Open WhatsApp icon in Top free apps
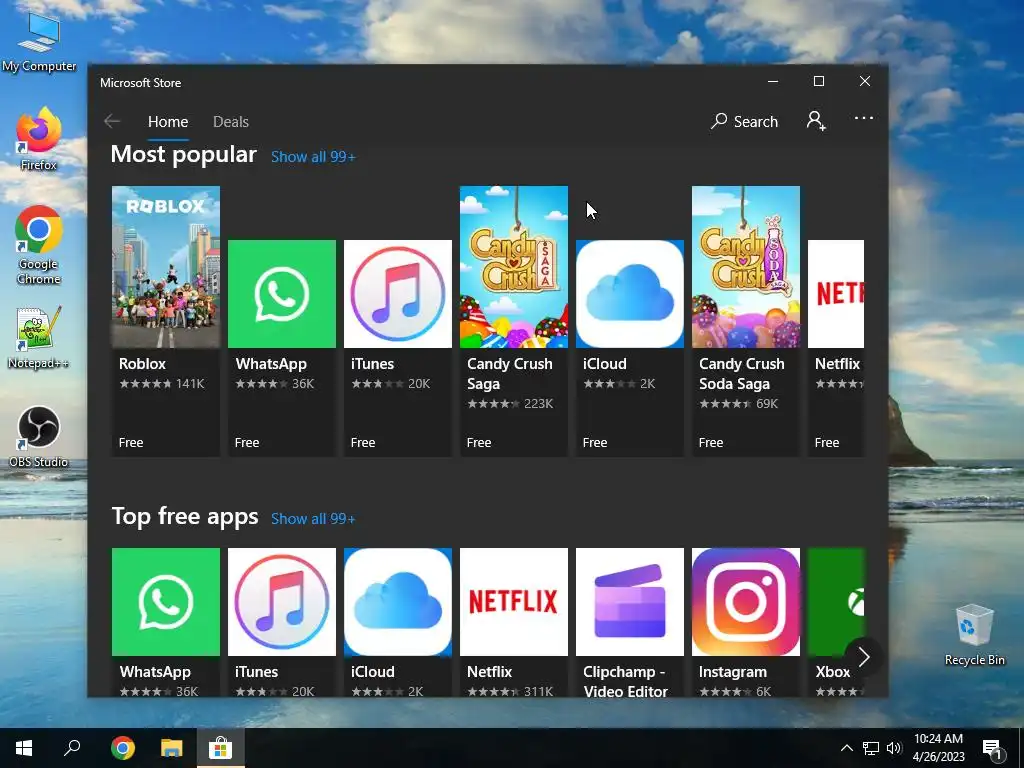Screen dimensions: 1024x768 pyautogui.click(x=166, y=601)
